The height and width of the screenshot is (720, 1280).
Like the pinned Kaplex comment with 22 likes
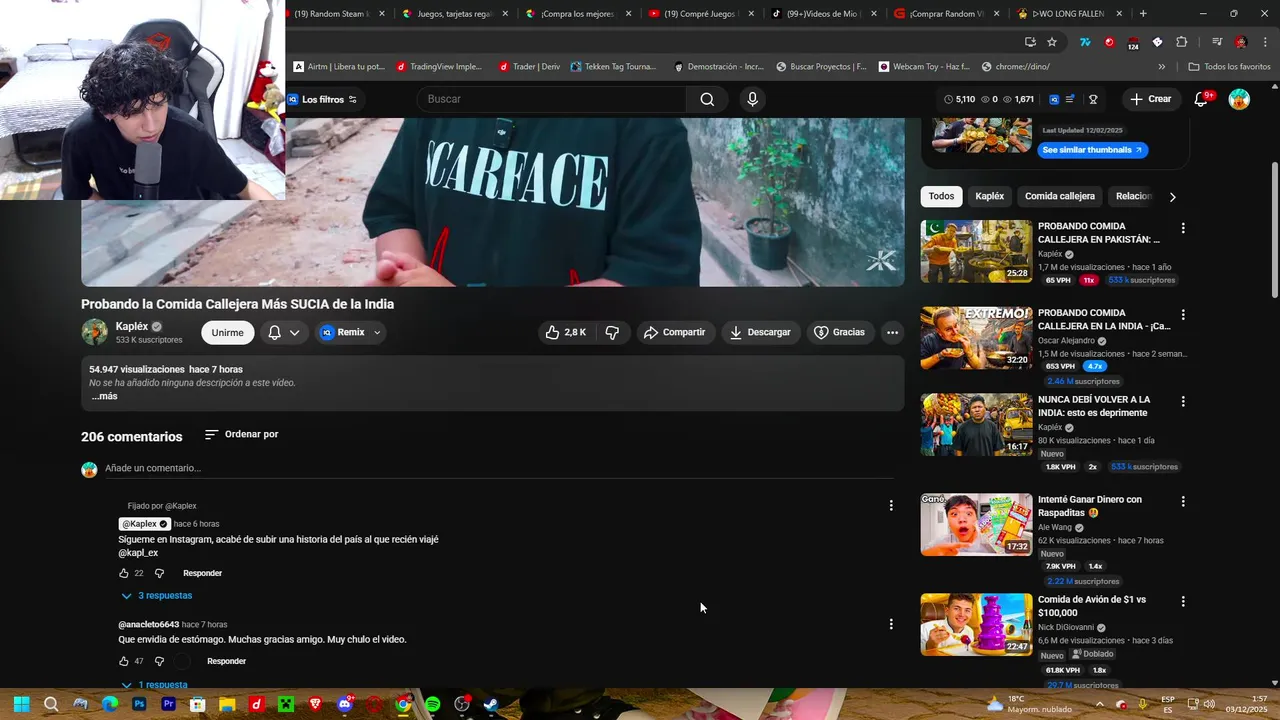(x=124, y=573)
